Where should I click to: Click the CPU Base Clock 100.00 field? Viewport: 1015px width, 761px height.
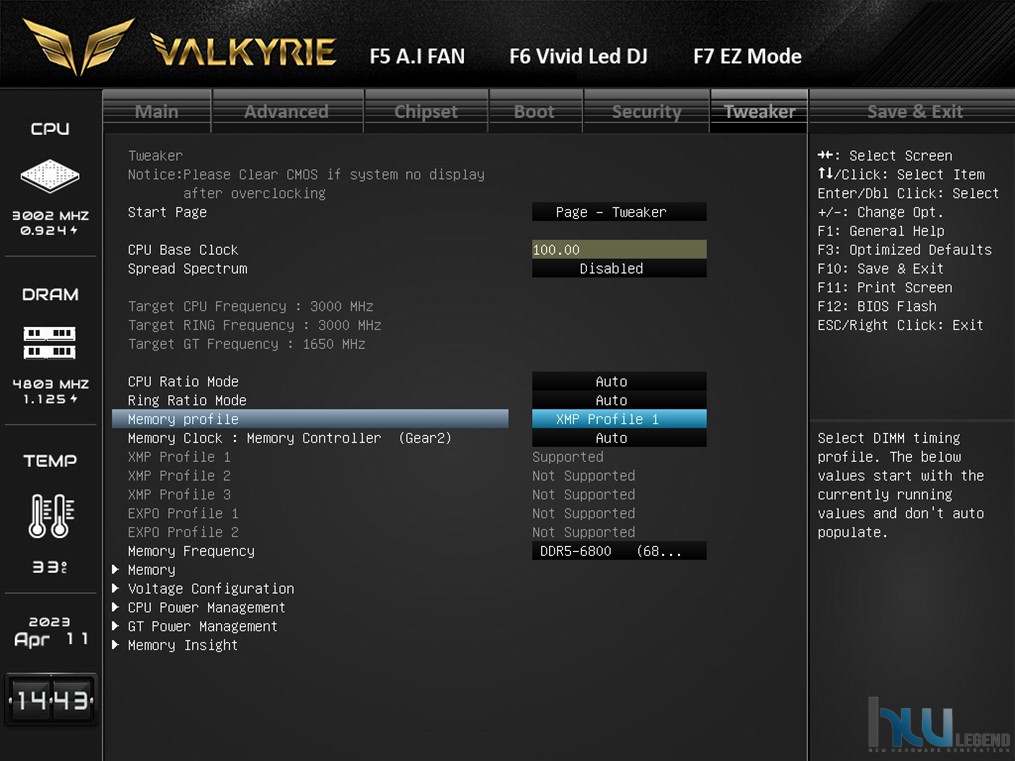(619, 250)
